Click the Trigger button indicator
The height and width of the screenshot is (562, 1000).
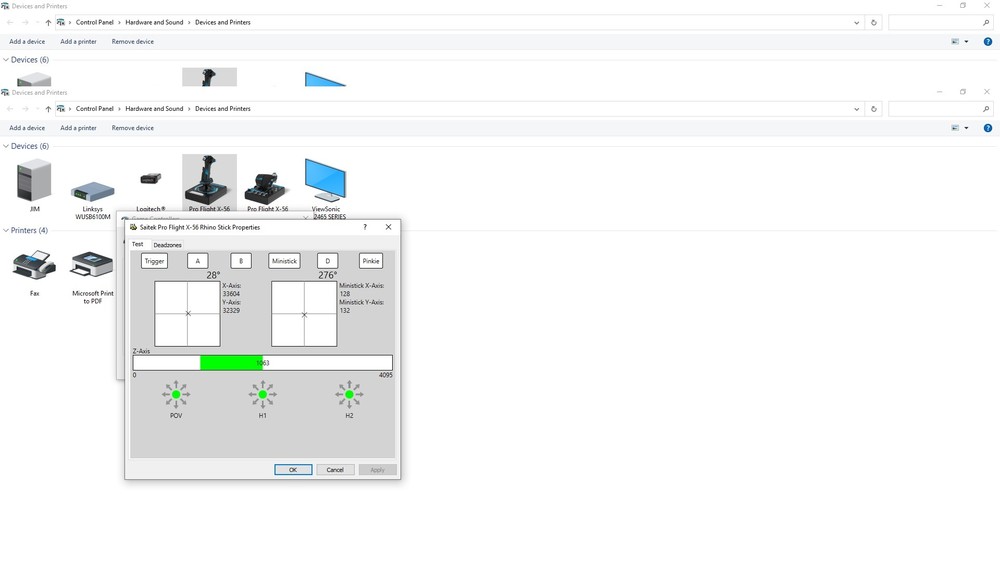point(154,261)
